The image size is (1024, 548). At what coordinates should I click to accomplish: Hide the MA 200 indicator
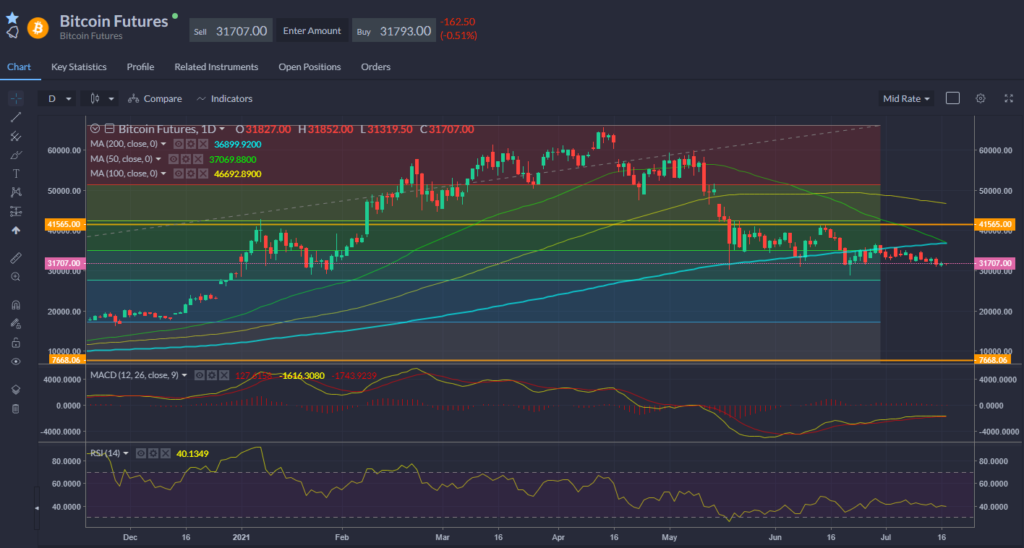[178, 144]
